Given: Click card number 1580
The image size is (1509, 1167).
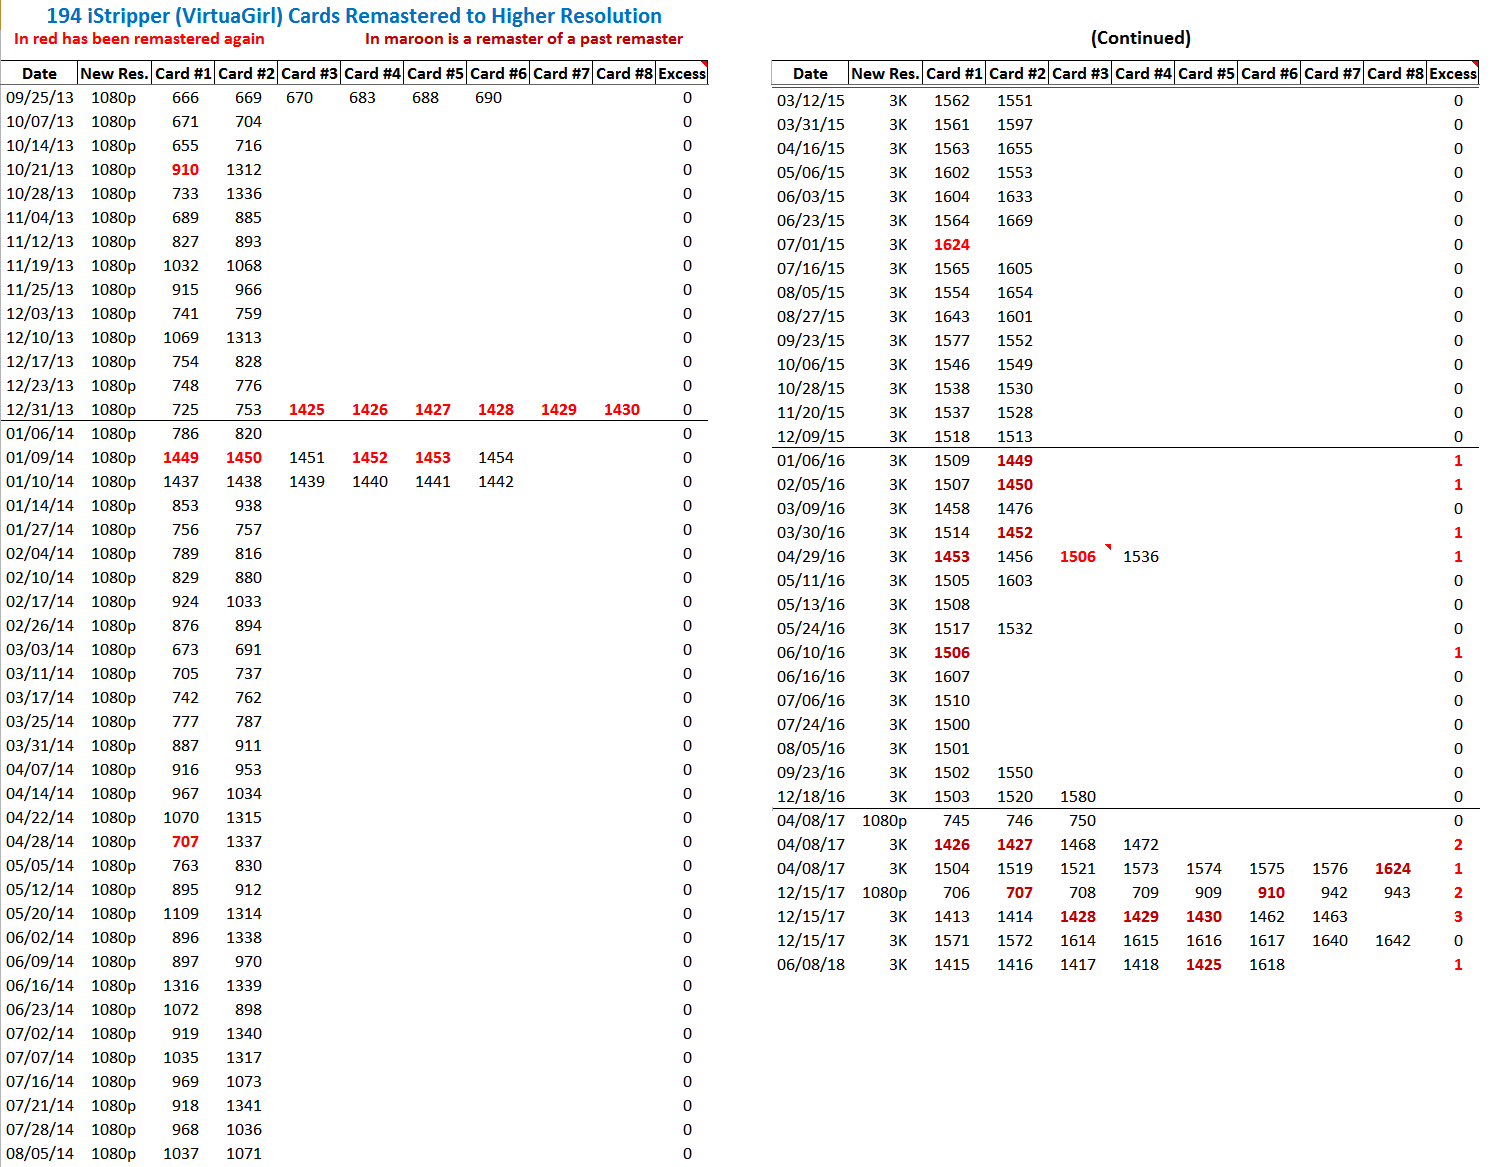Looking at the screenshot, I should click(1078, 797).
